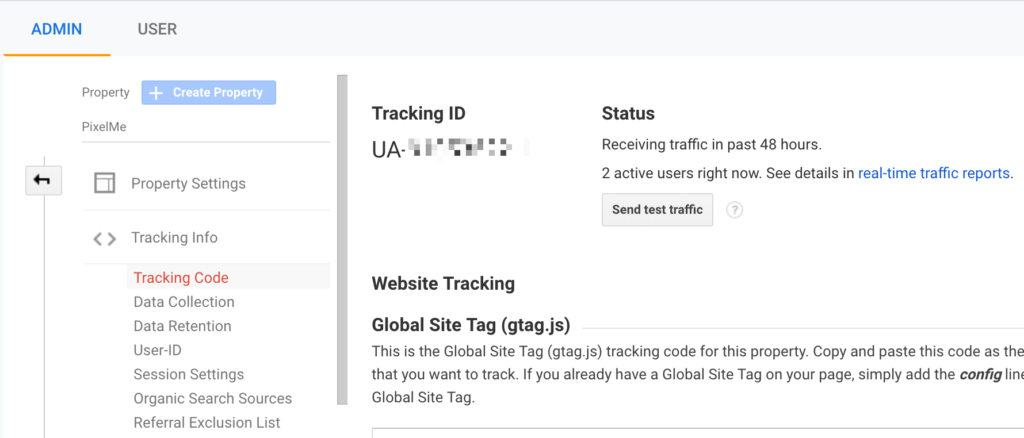1024x438 pixels.
Task: Switch to the USER tab
Action: [157, 29]
